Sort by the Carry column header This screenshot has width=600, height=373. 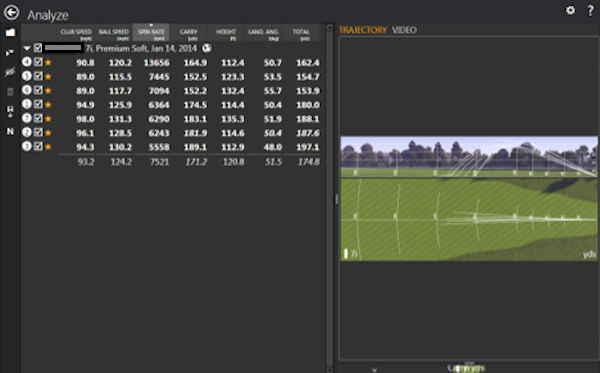click(188, 34)
